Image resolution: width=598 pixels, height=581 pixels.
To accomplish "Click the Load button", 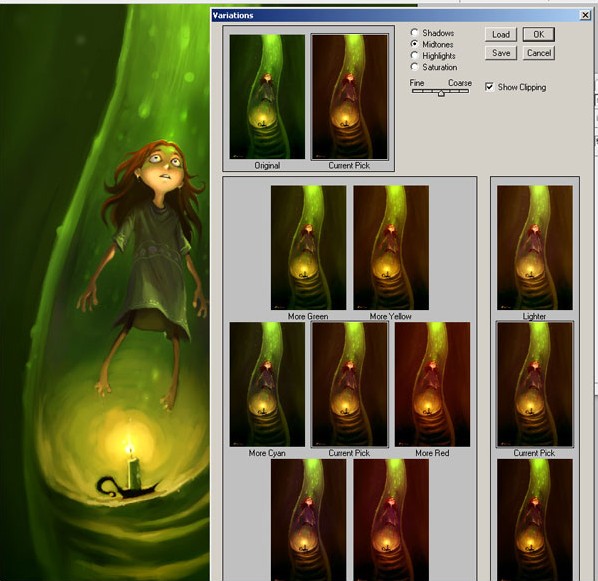I will tap(501, 34).
